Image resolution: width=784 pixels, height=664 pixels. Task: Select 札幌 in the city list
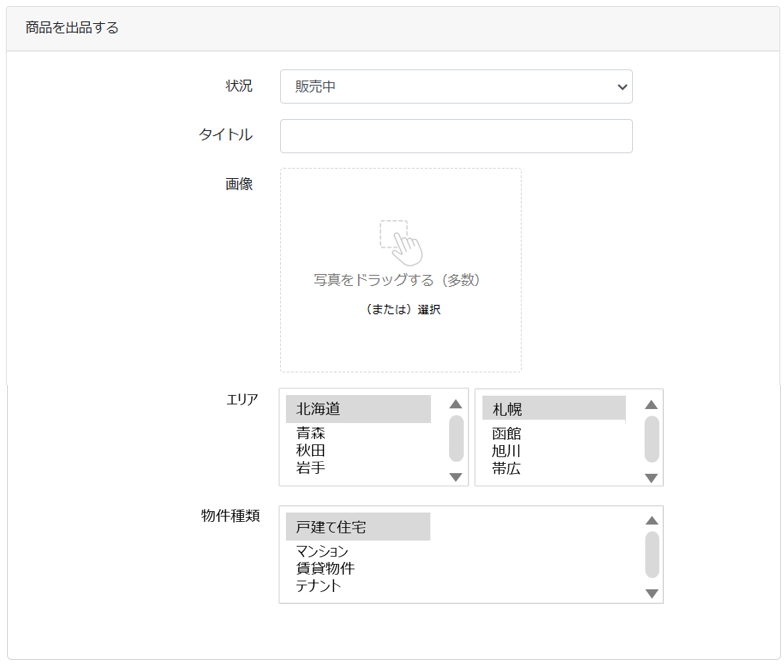click(x=553, y=409)
